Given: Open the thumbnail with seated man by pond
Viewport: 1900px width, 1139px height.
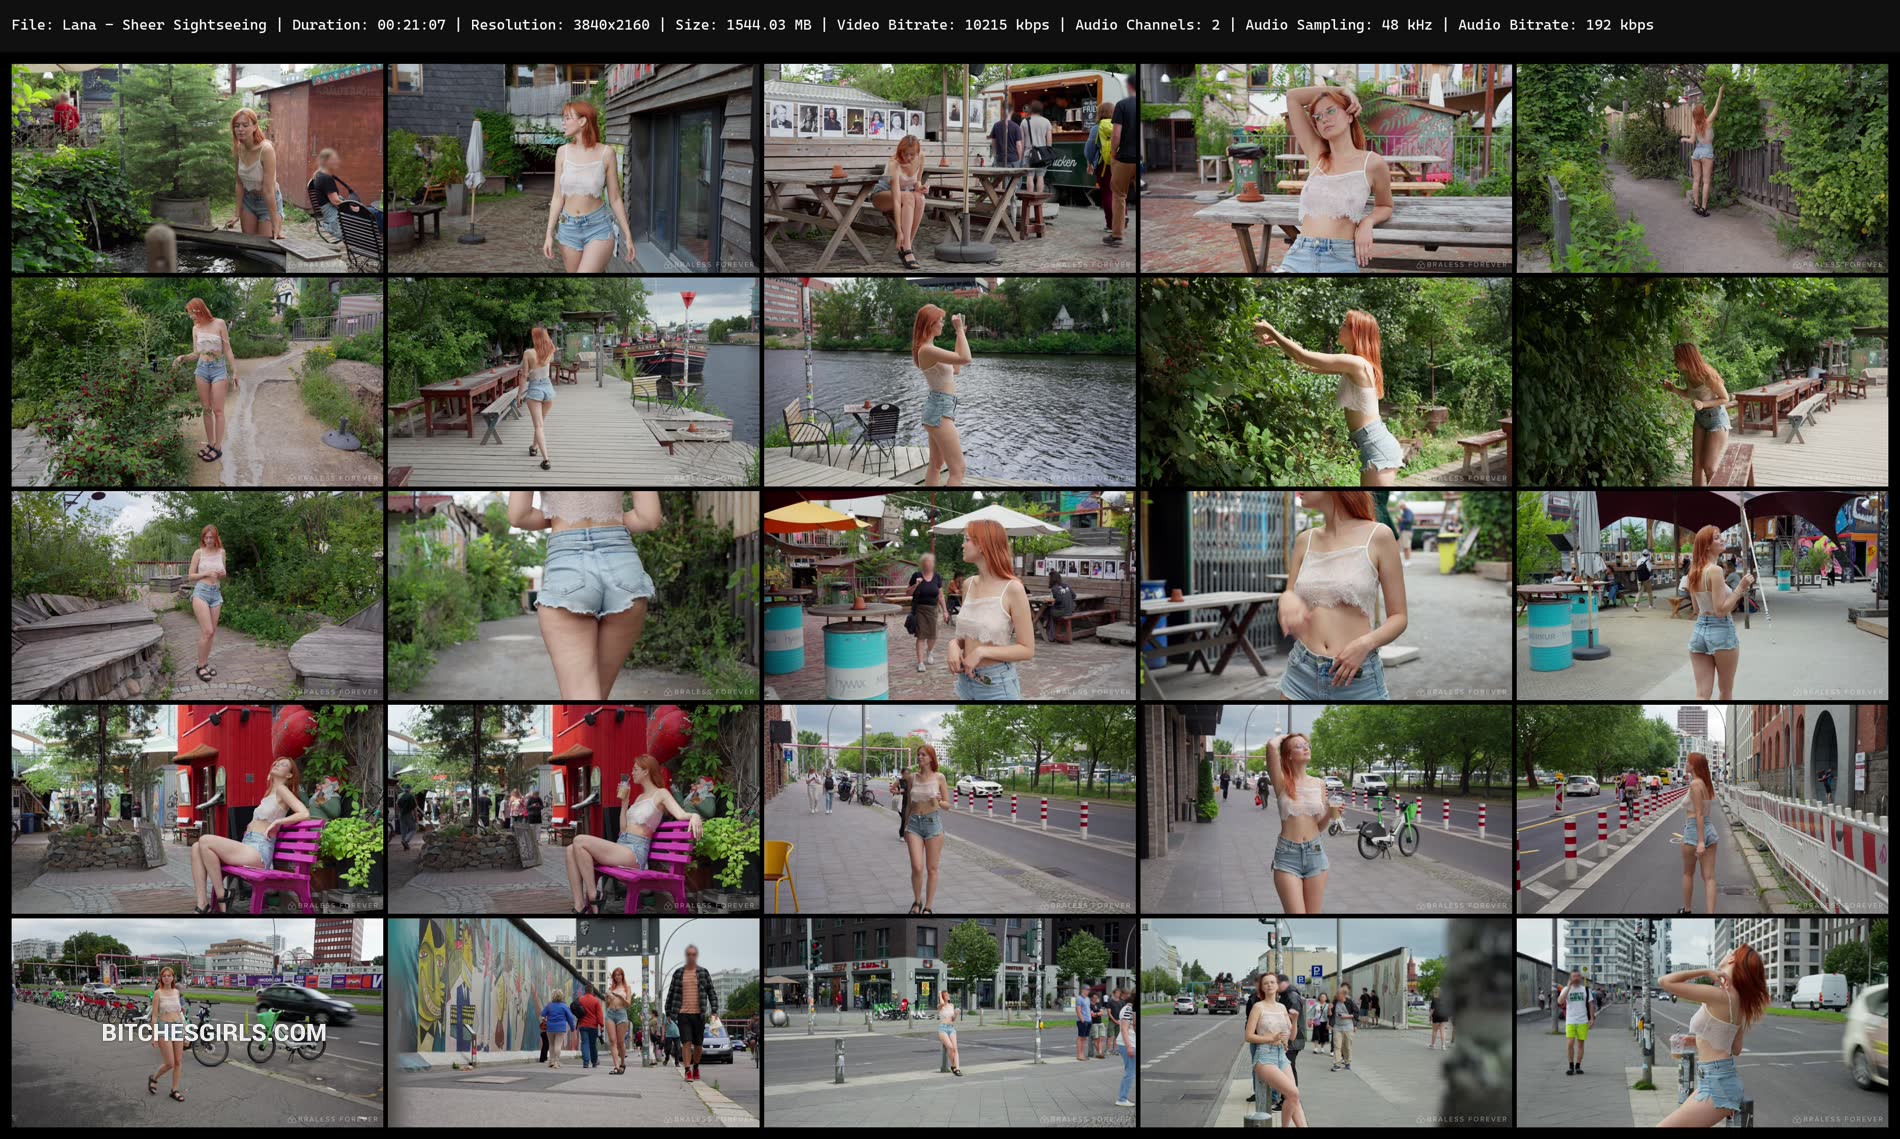Looking at the screenshot, I should (197, 168).
